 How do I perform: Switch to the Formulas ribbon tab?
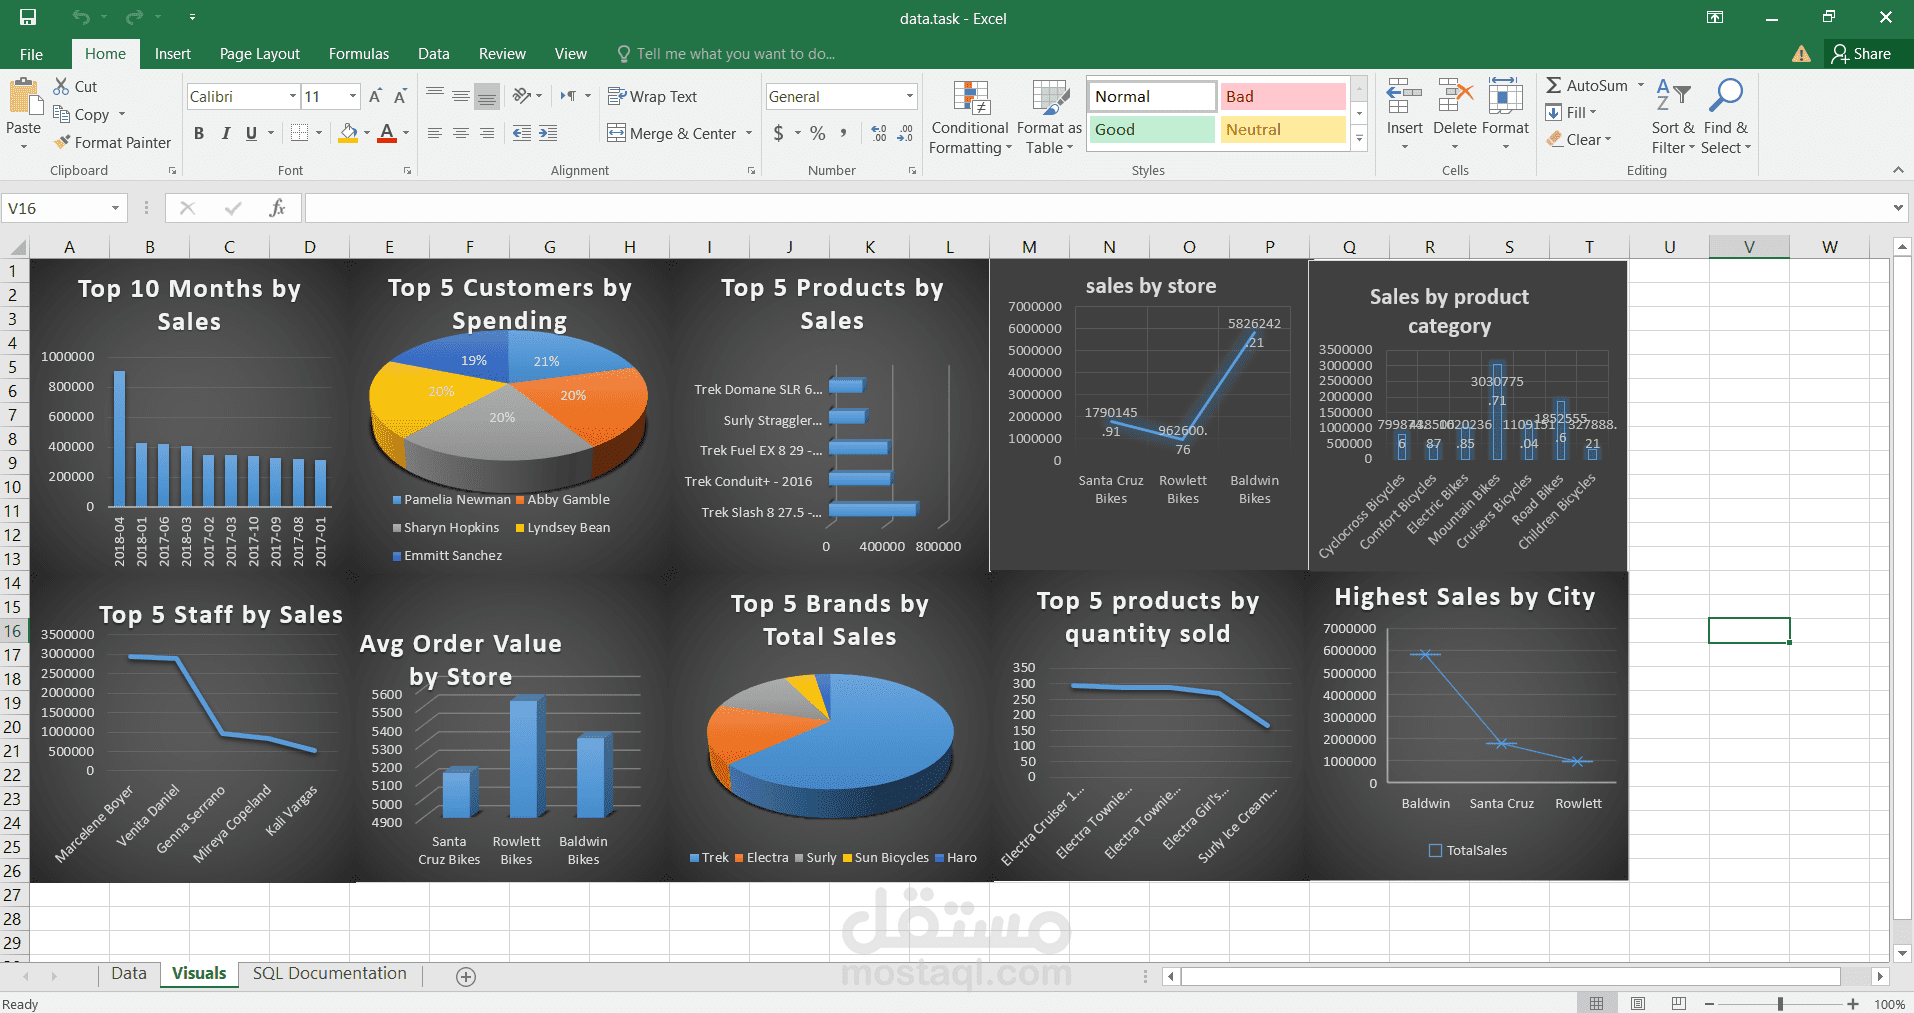(358, 53)
